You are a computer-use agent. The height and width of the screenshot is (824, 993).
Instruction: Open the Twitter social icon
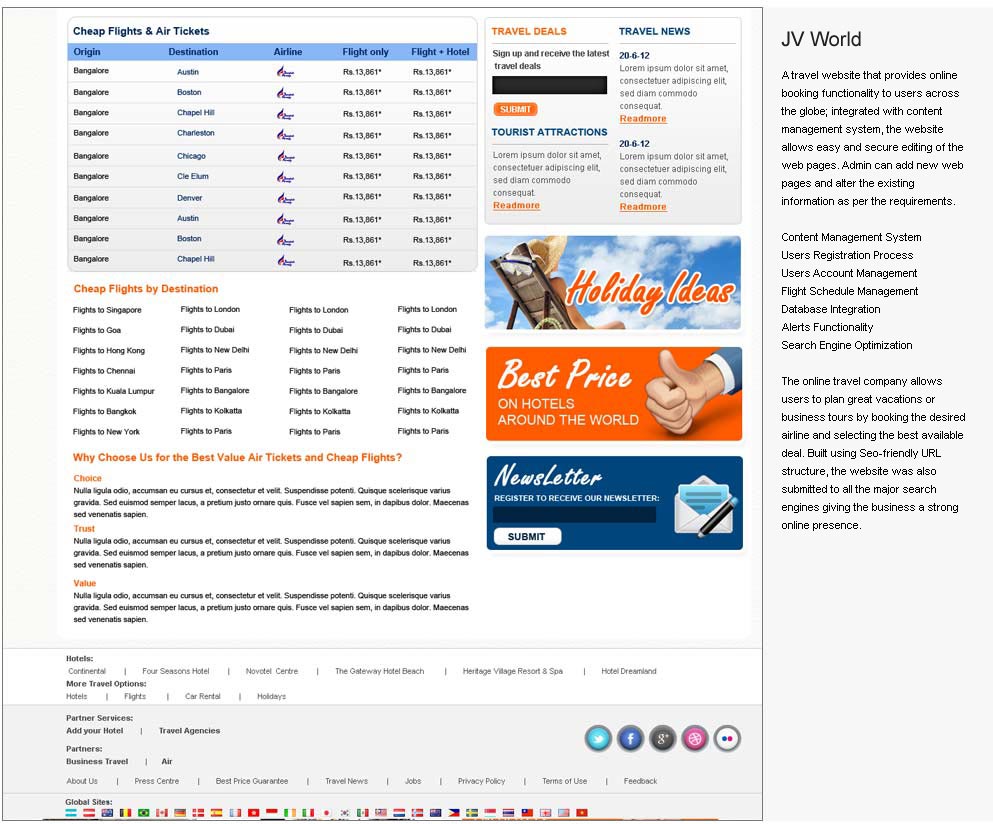coord(598,738)
